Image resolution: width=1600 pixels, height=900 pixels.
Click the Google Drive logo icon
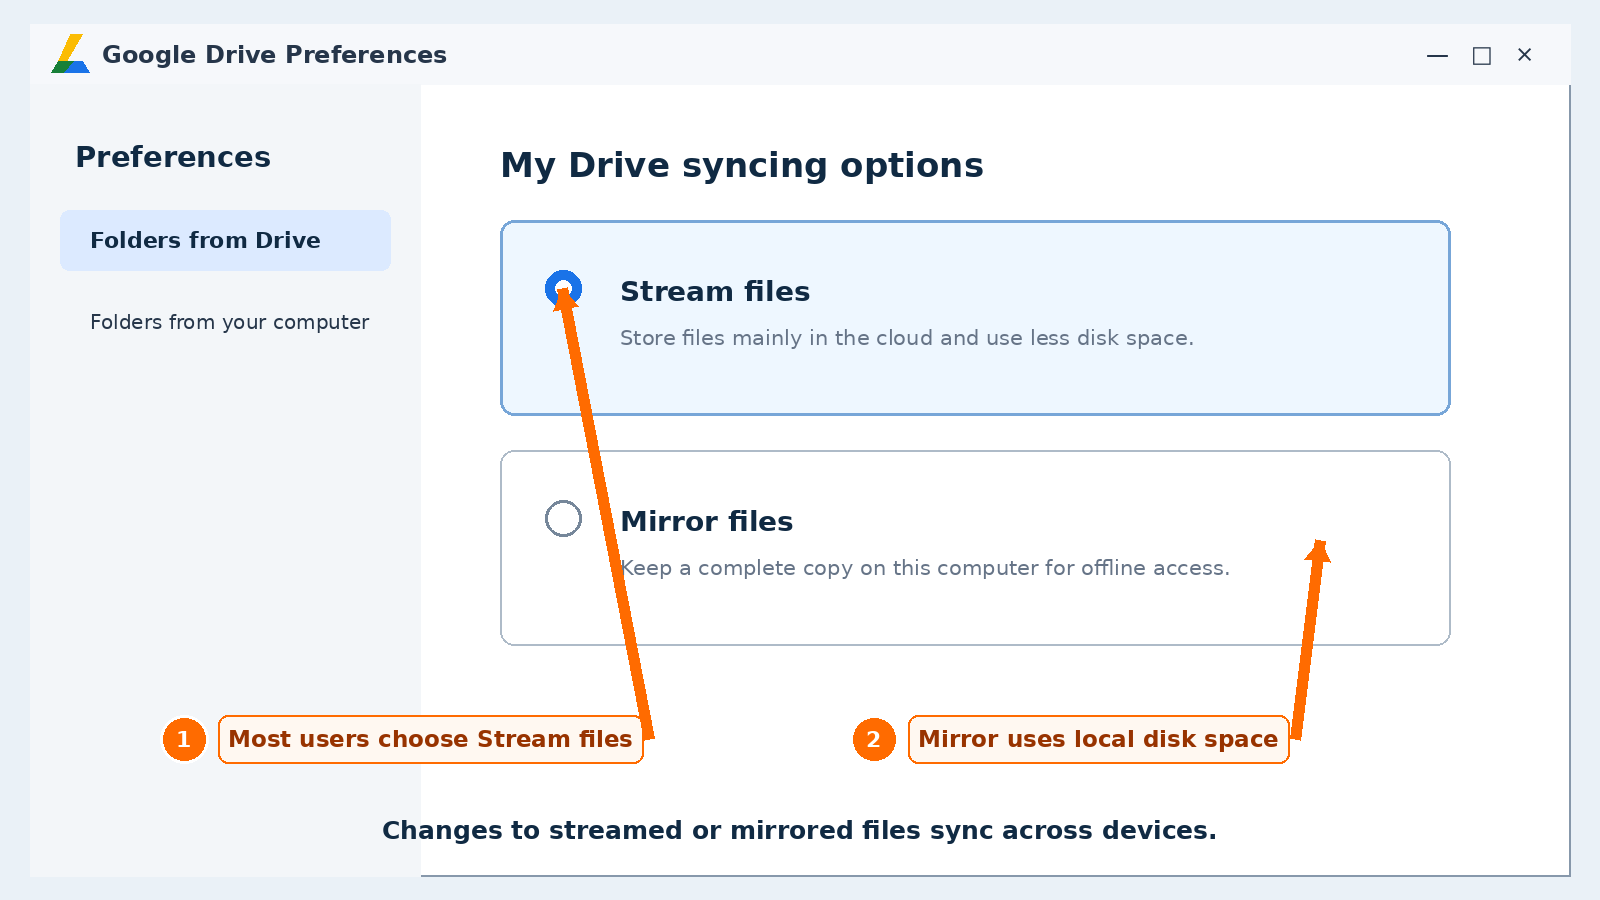coord(70,54)
